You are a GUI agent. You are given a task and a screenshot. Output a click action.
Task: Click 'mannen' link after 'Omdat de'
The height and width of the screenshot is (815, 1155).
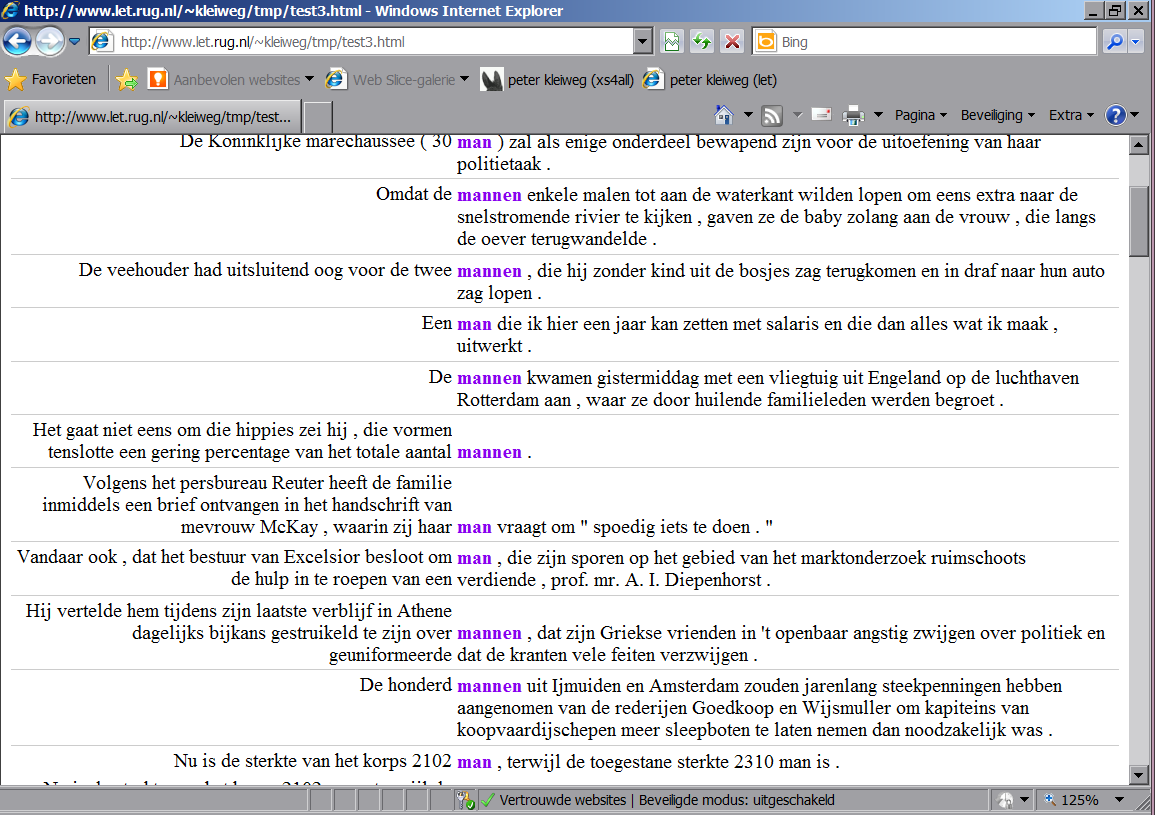pyautogui.click(x=489, y=195)
